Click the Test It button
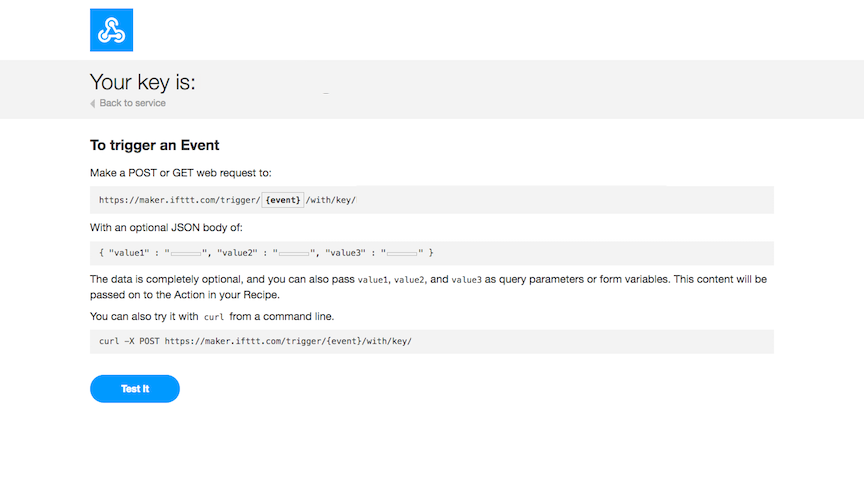Viewport: 864px width, 484px height. [x=135, y=389]
